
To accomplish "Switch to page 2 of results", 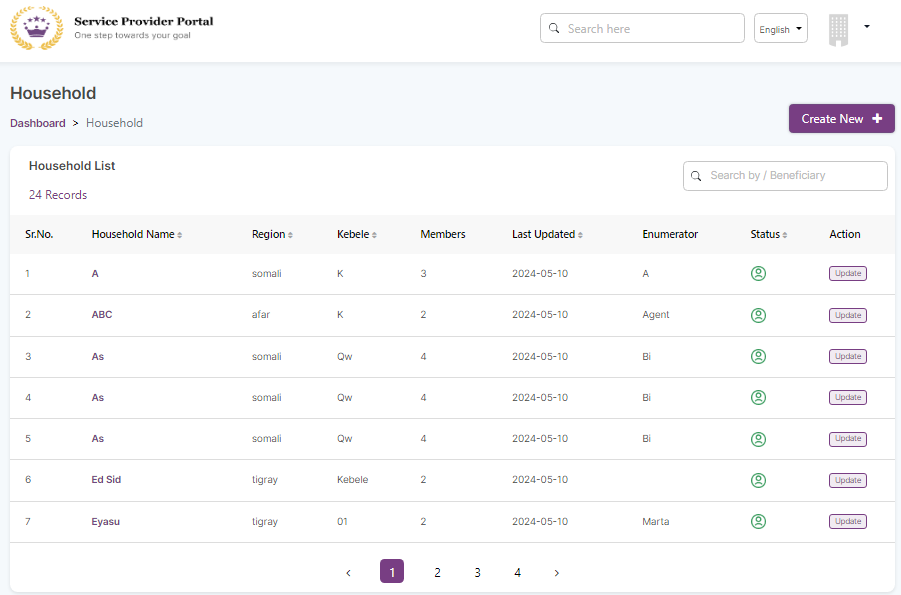I will pos(437,573).
